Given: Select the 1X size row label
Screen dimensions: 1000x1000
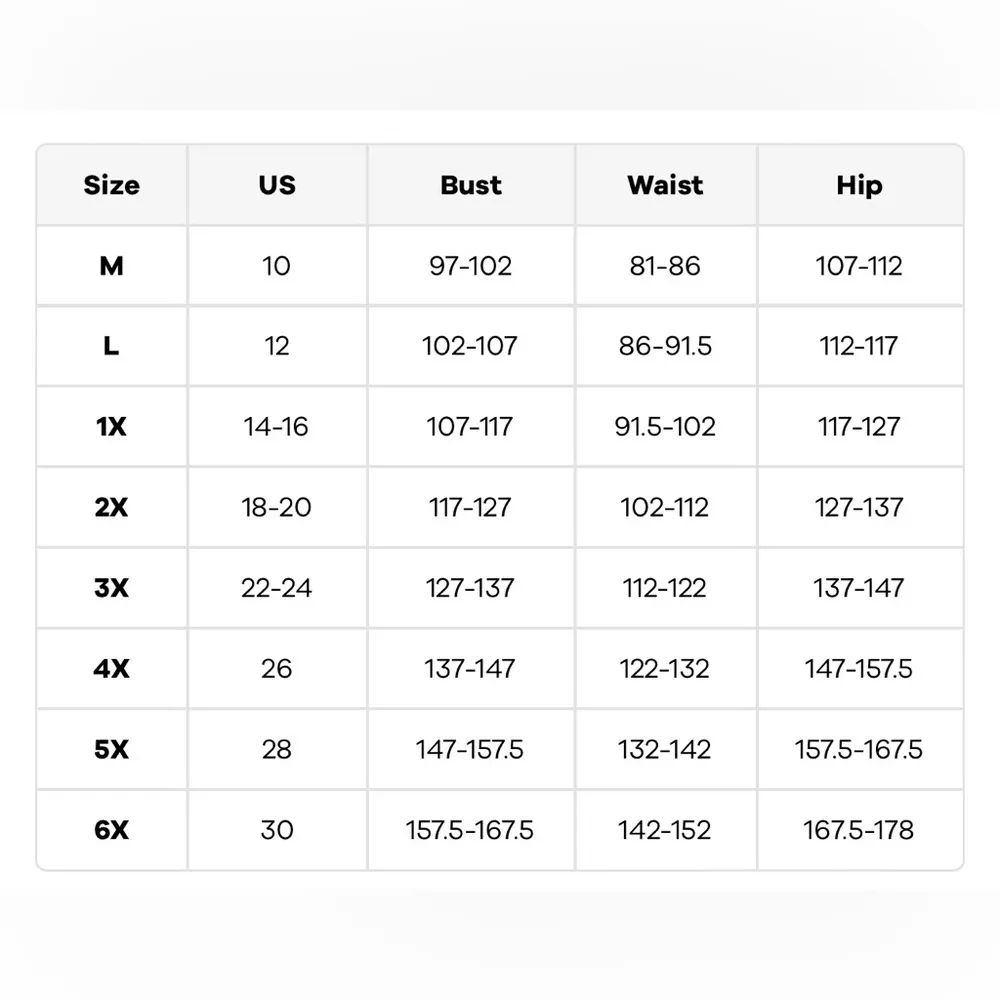Looking at the screenshot, I should pos(112,427).
